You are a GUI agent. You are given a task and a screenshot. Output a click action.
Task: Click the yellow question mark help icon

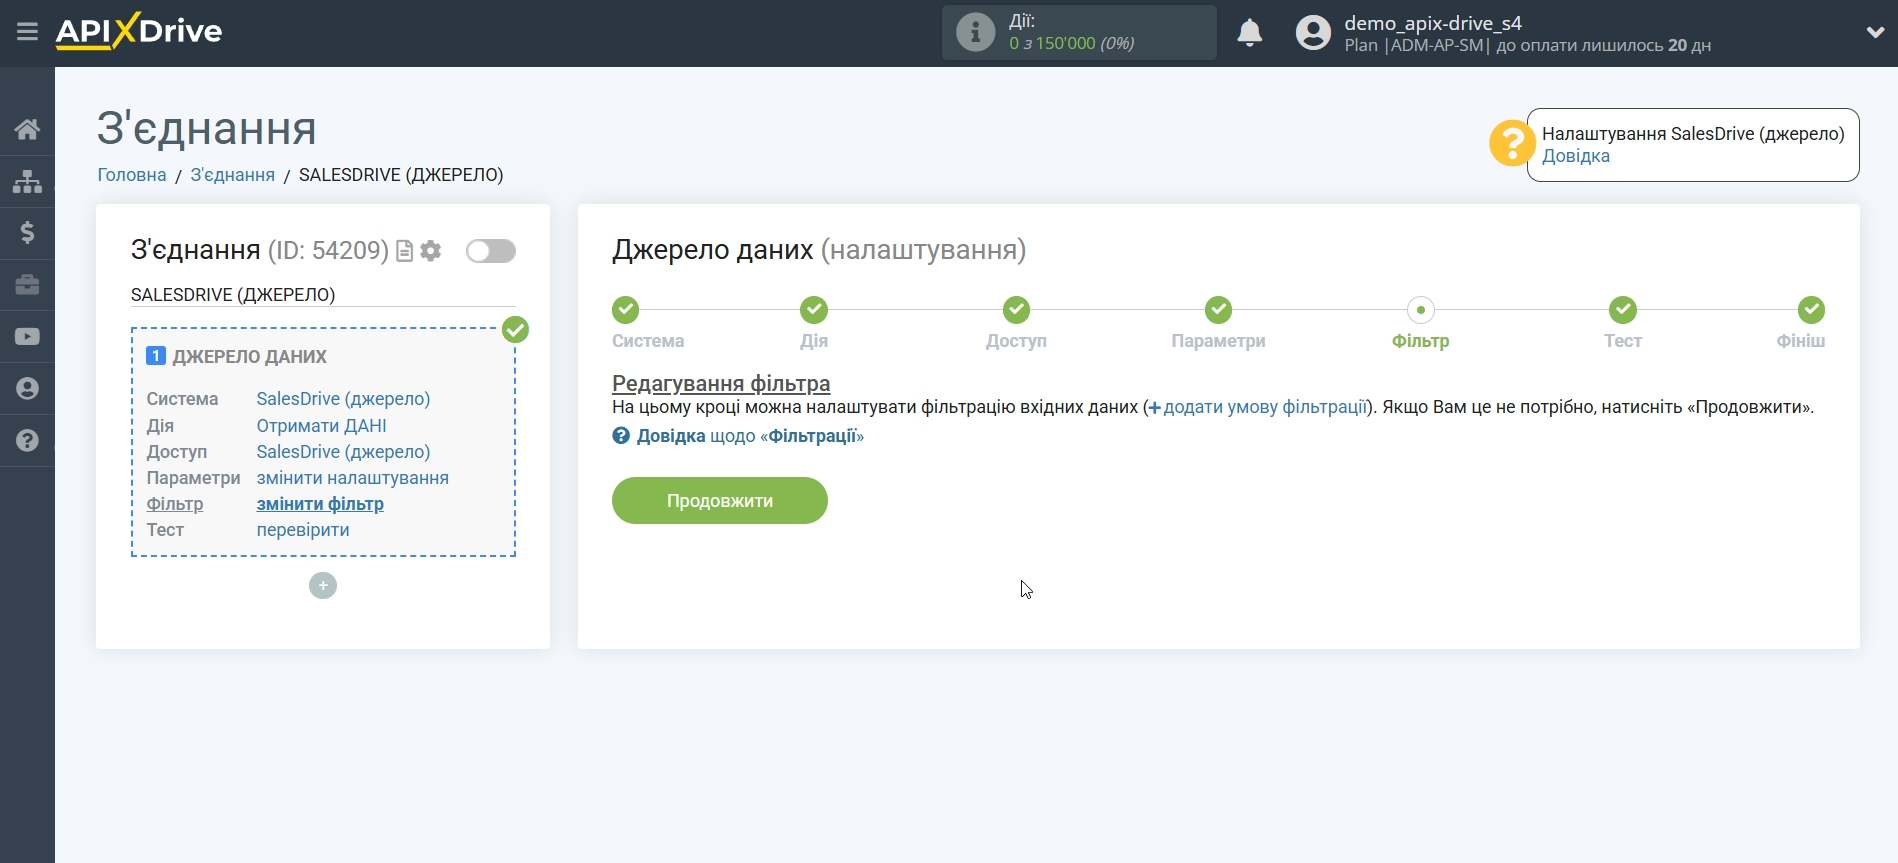(x=1511, y=144)
